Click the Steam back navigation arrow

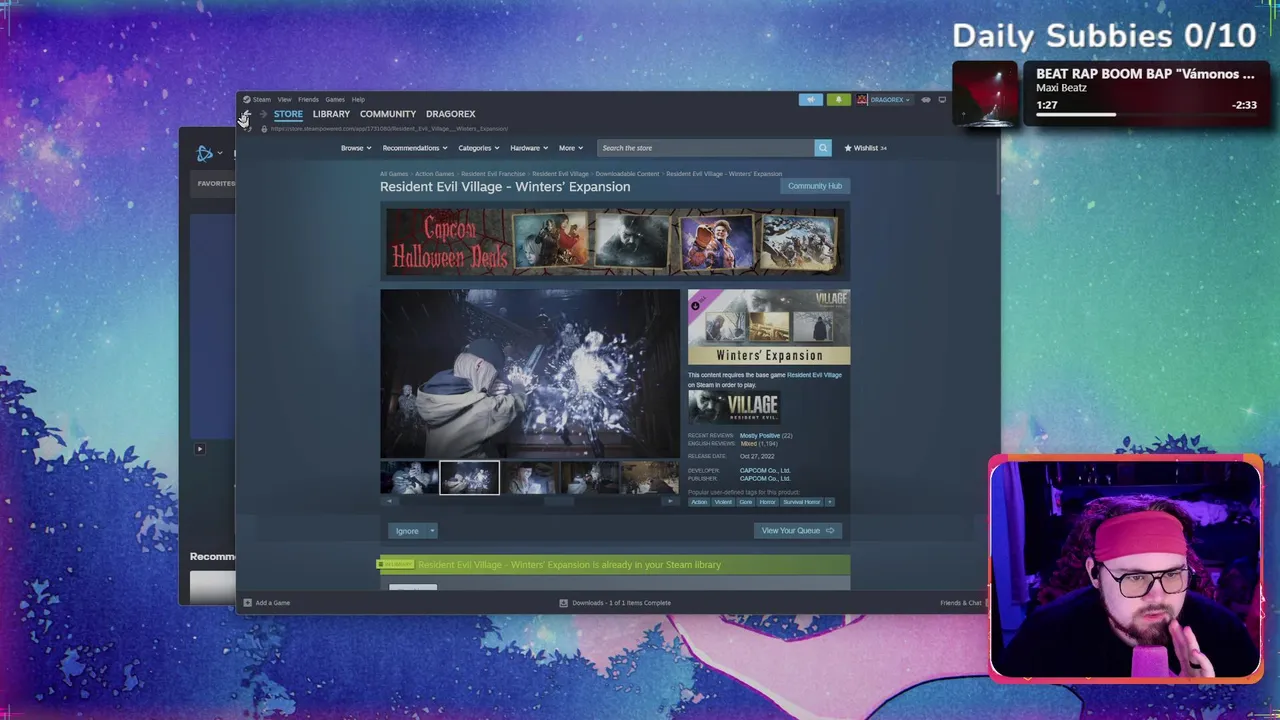click(x=245, y=114)
